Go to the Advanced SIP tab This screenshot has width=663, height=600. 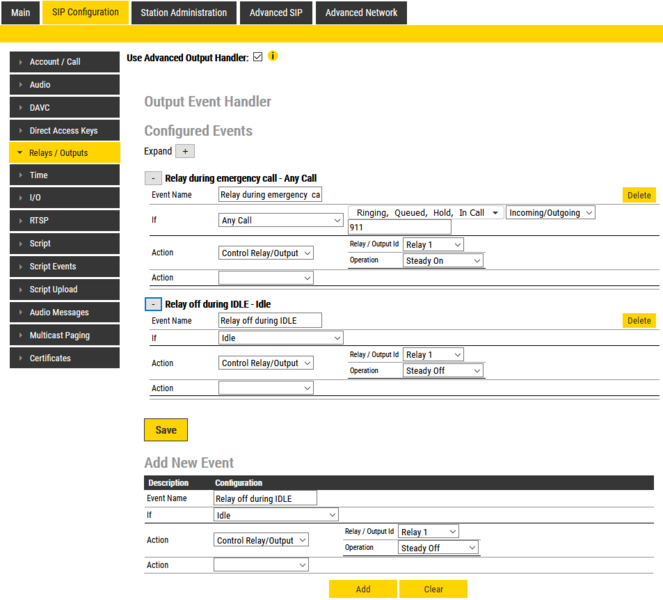[276, 13]
